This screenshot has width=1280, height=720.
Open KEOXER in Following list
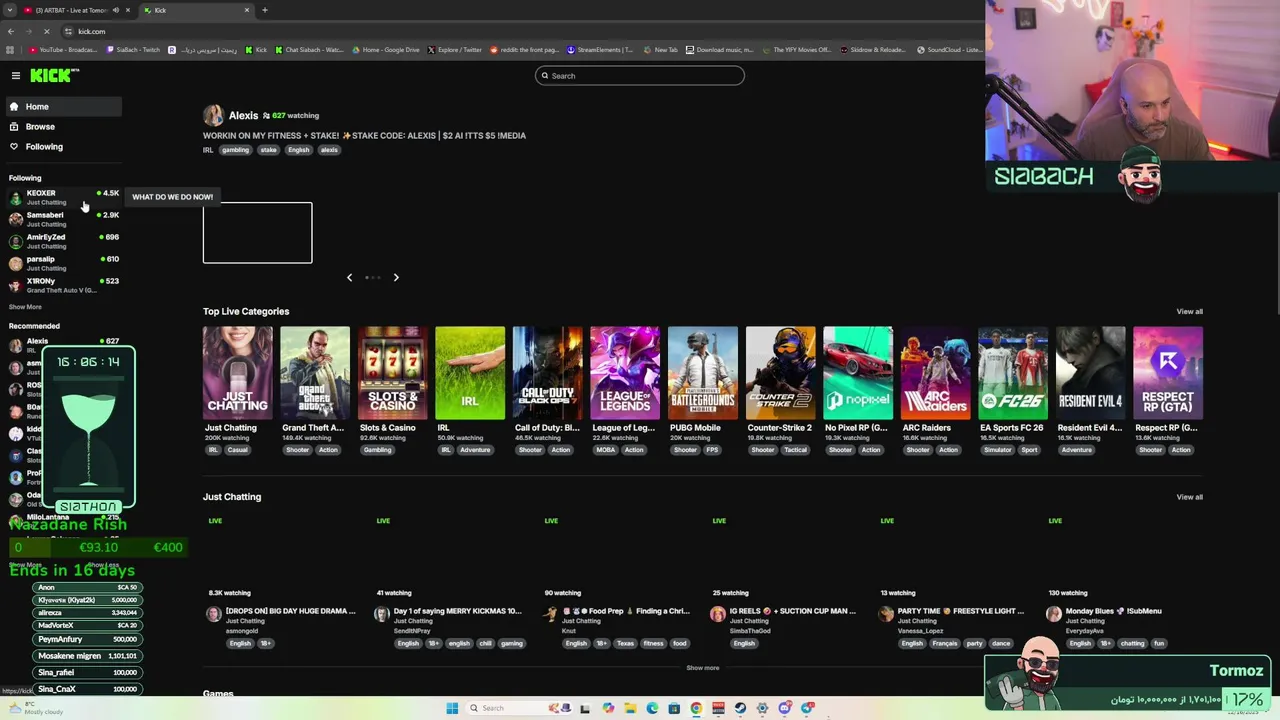point(64,197)
